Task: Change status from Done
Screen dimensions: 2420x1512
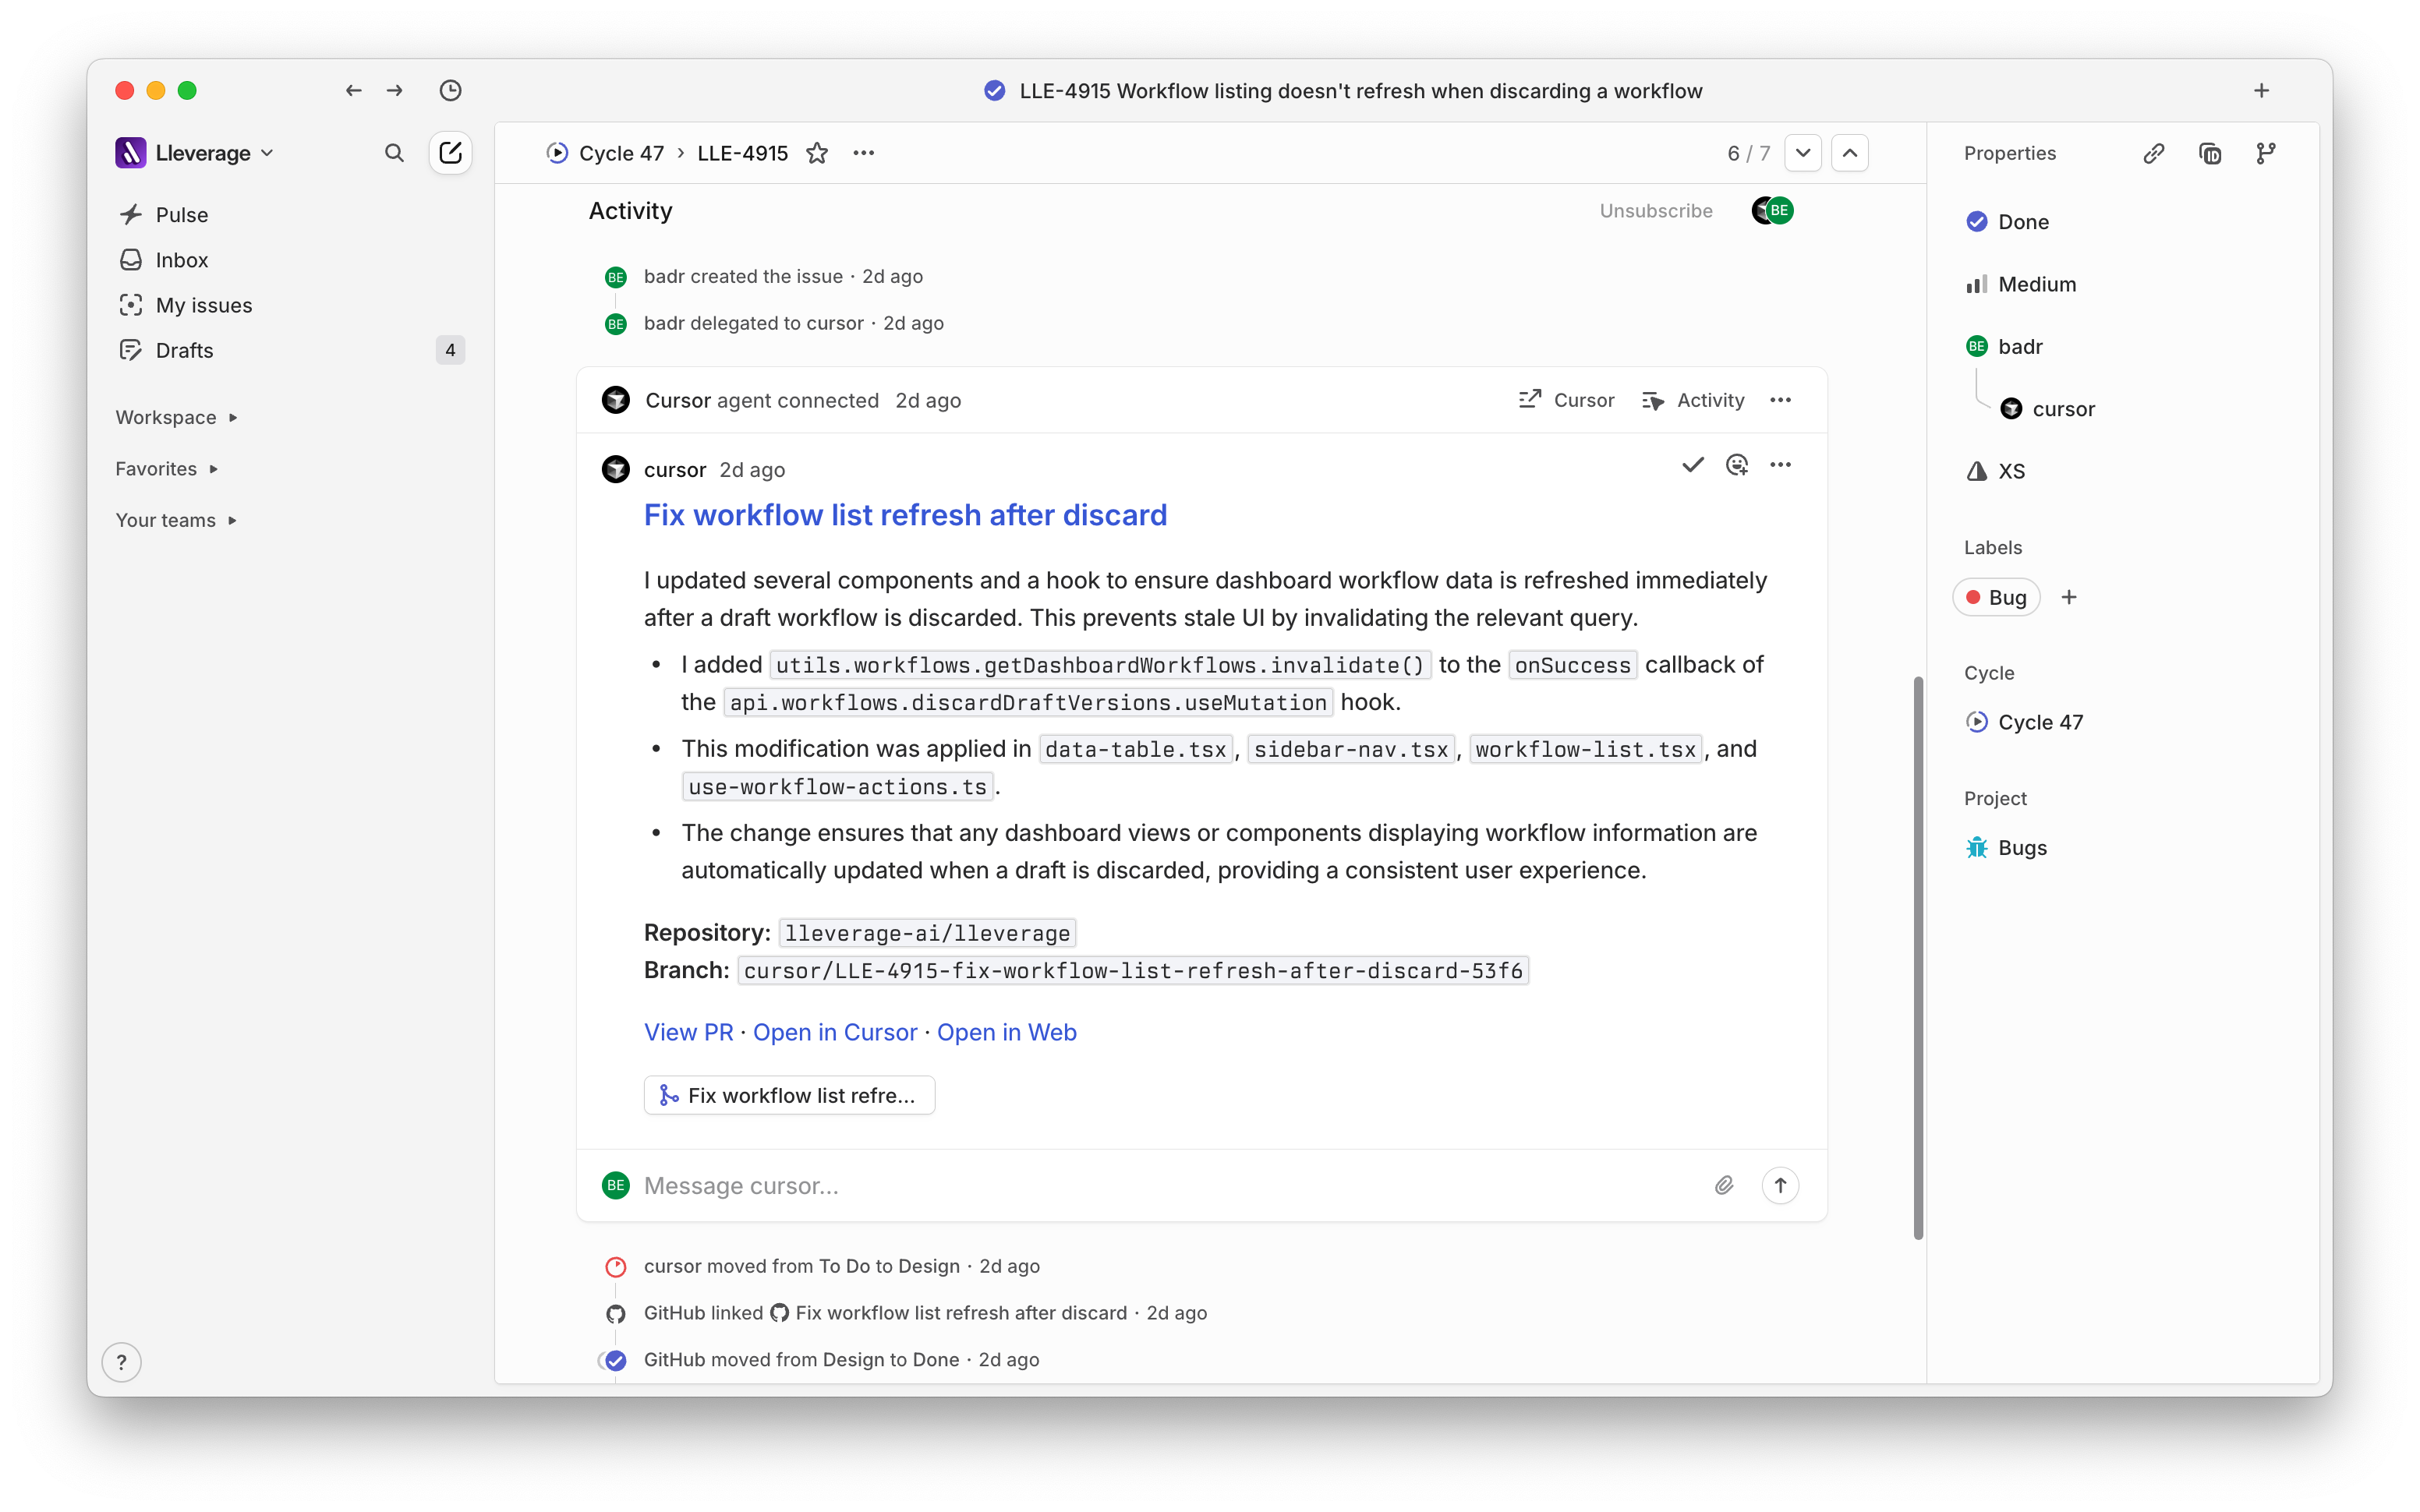Action: 2008,222
